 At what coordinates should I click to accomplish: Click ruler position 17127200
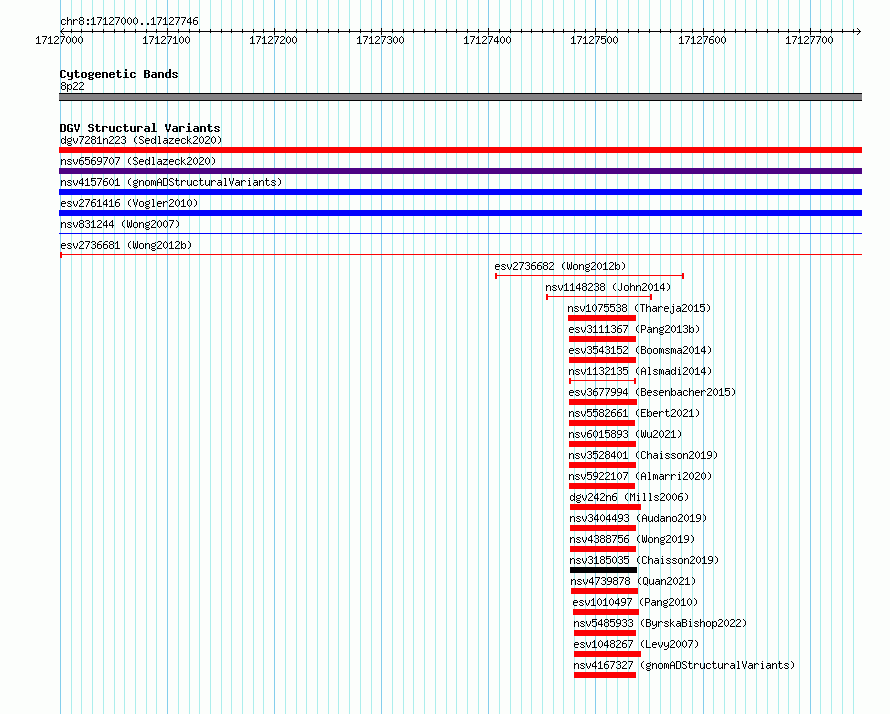[x=273, y=40]
